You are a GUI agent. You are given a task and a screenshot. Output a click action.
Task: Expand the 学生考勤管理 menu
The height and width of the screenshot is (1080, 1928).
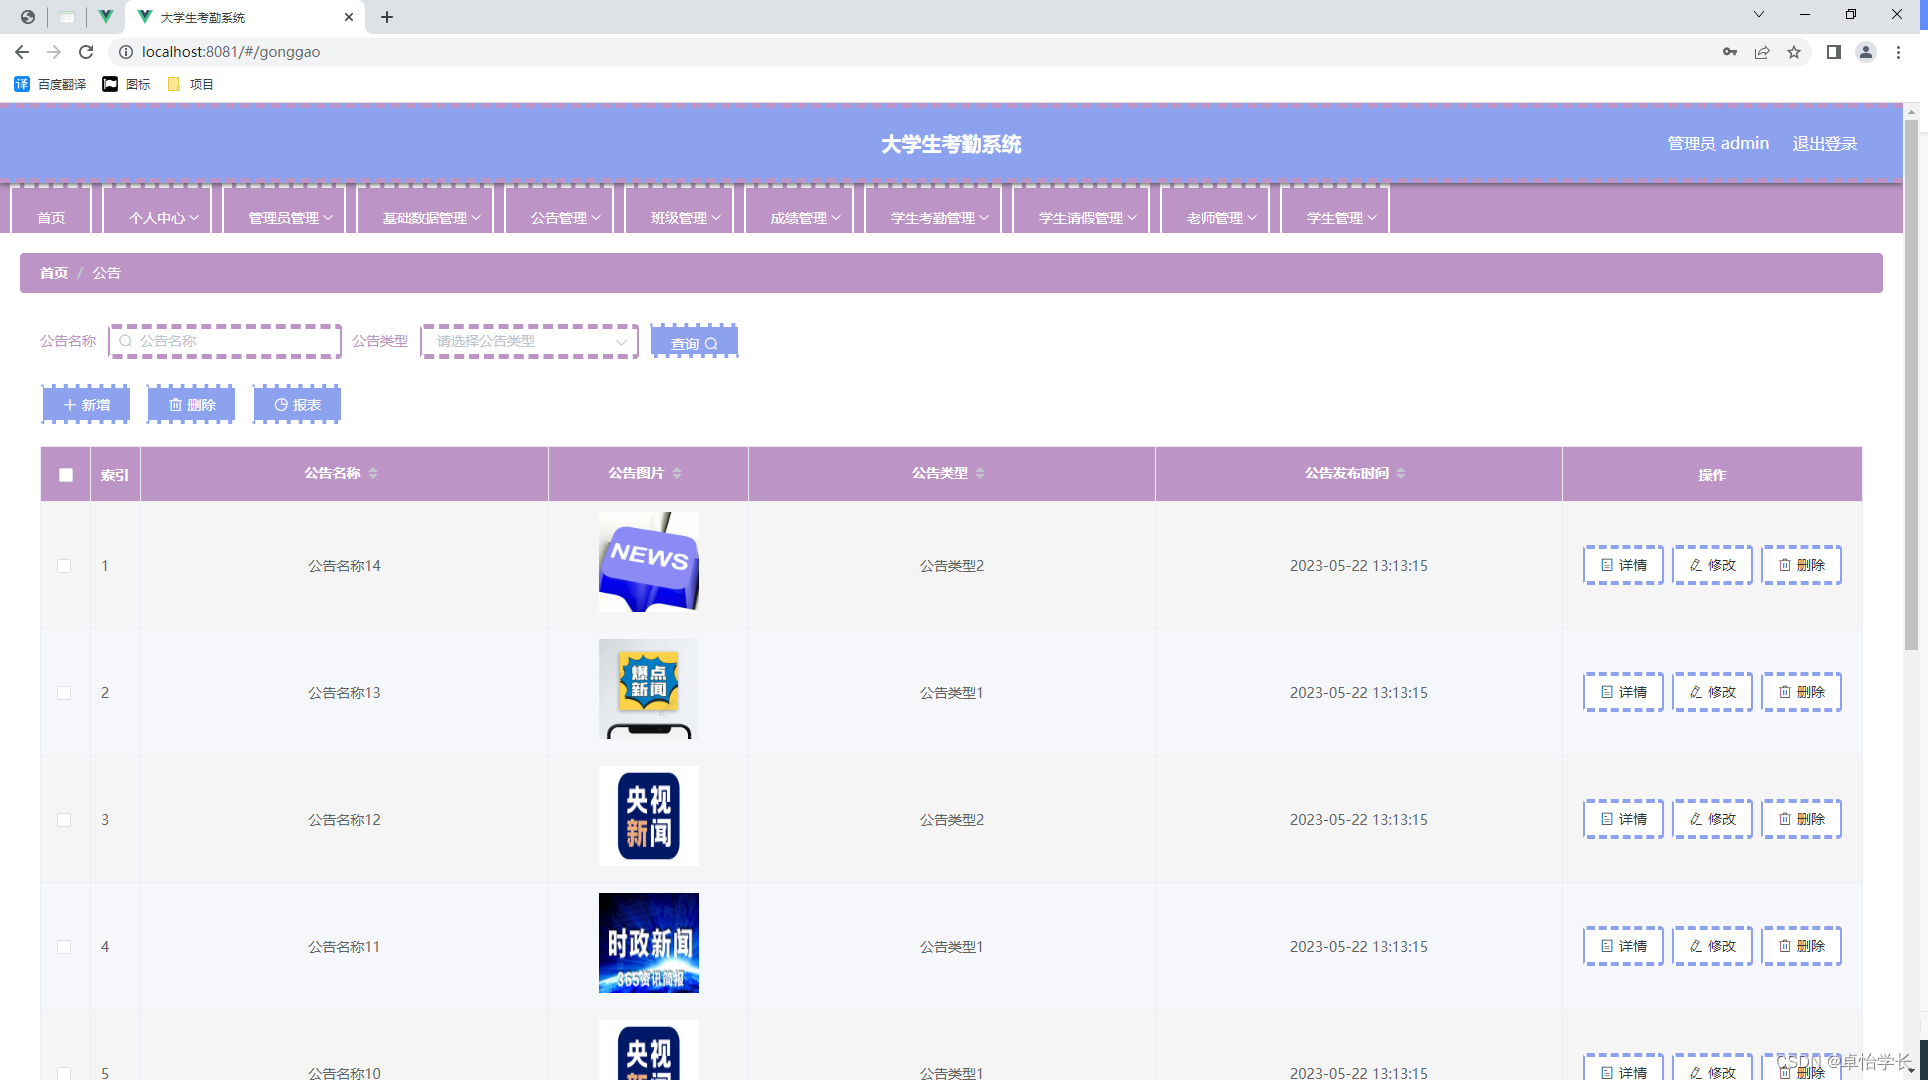(x=938, y=217)
